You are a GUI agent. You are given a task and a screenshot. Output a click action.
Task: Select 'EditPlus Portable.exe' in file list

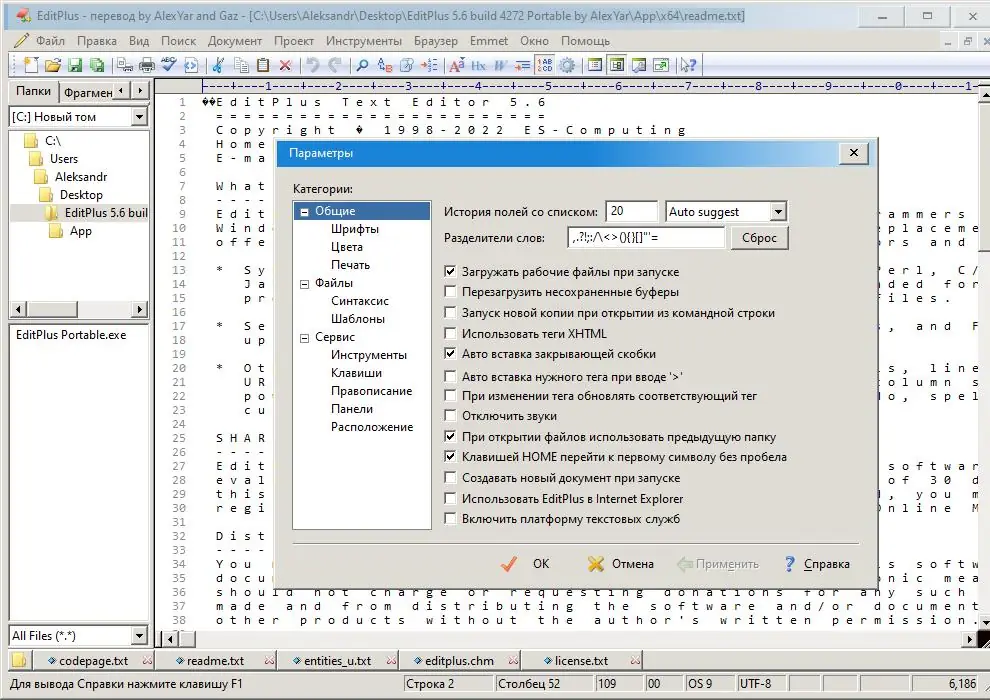tap(71, 335)
